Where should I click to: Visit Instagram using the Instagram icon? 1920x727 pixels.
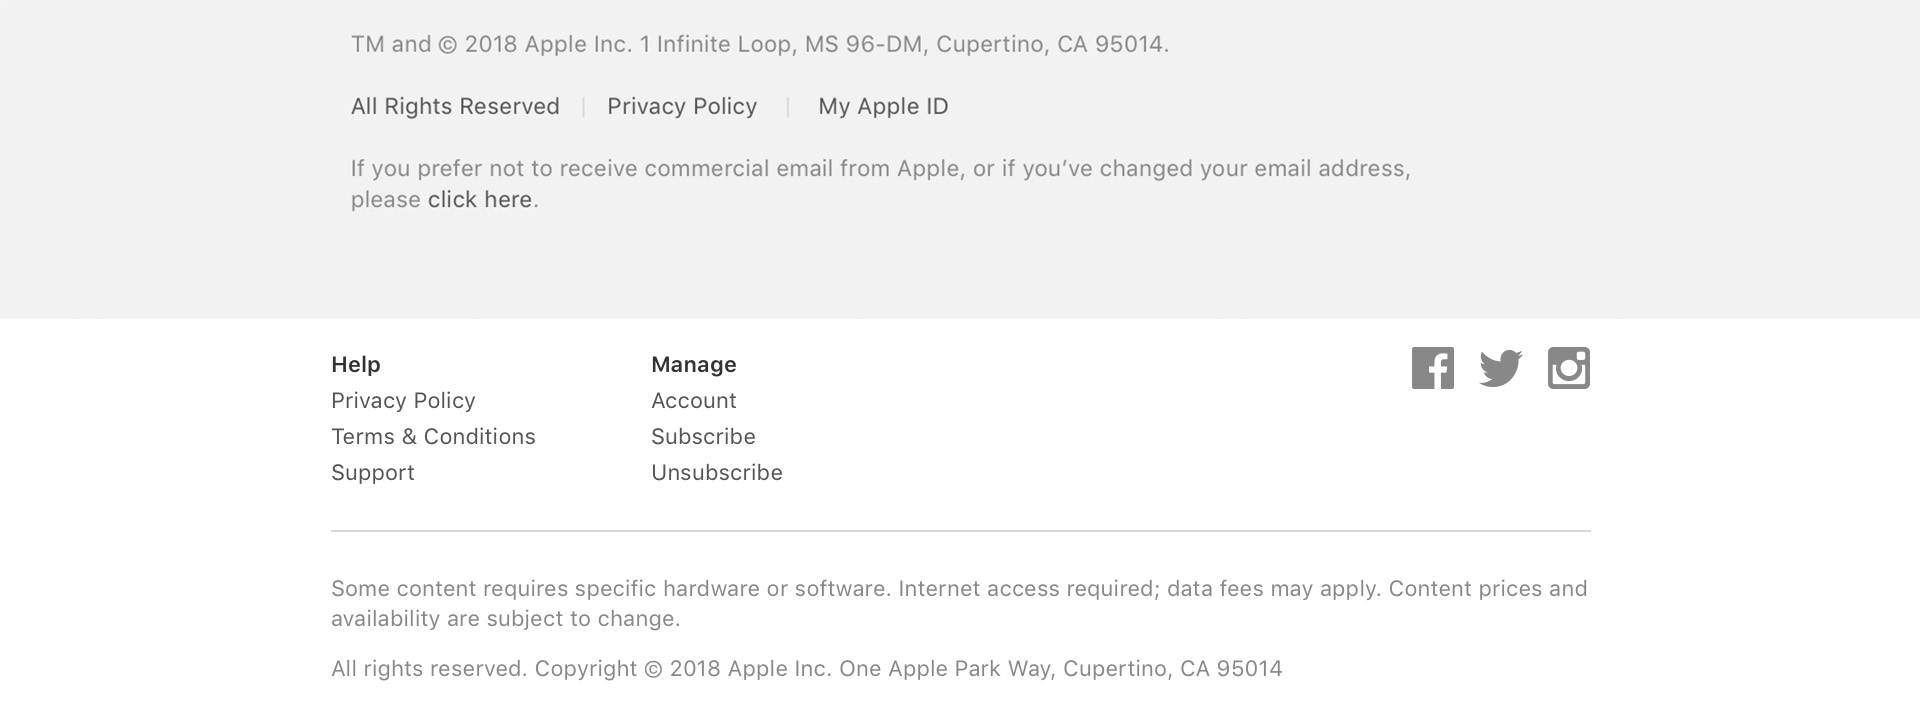[1568, 368]
